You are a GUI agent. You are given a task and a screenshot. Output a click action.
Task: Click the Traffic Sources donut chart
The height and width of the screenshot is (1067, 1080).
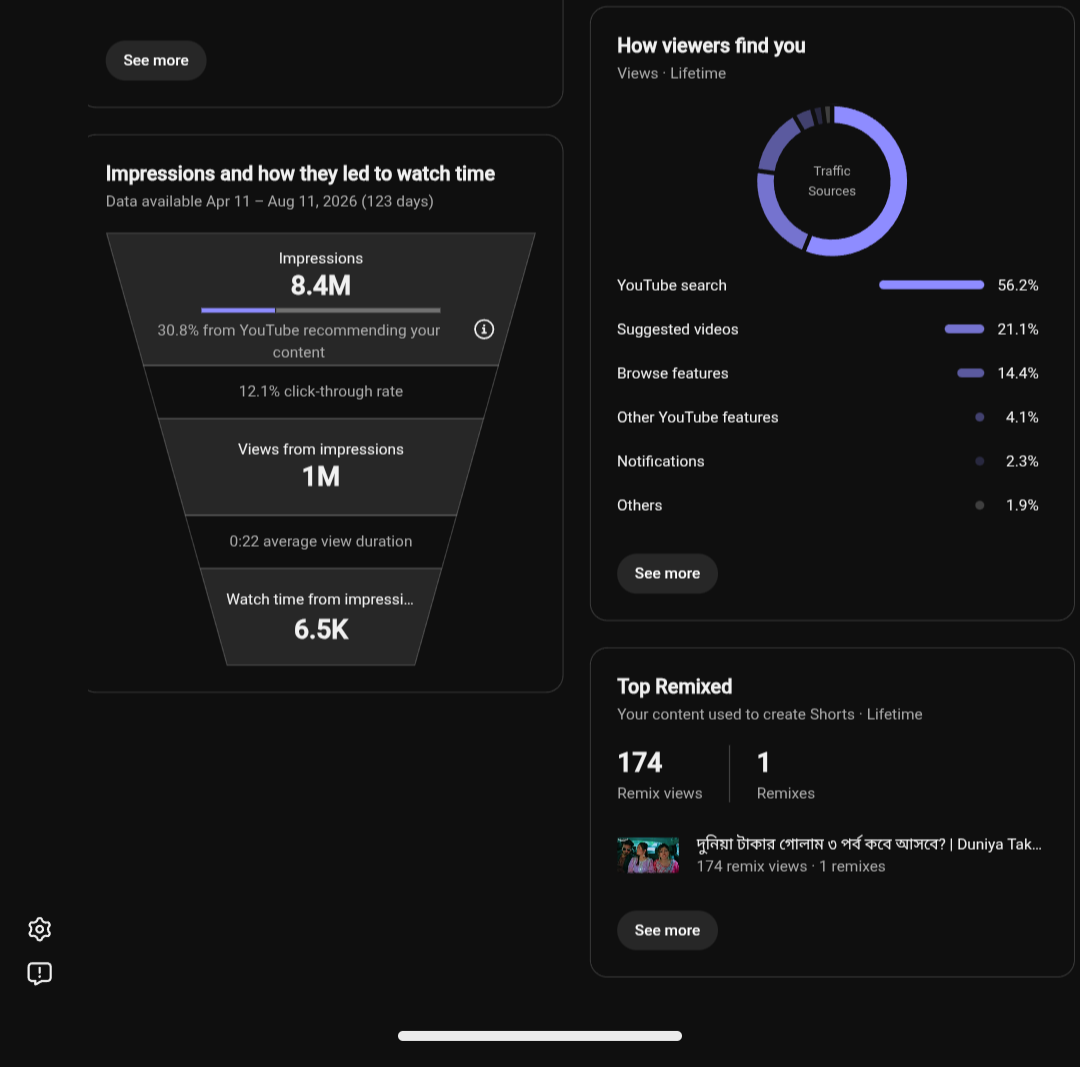pyautogui.click(x=831, y=181)
